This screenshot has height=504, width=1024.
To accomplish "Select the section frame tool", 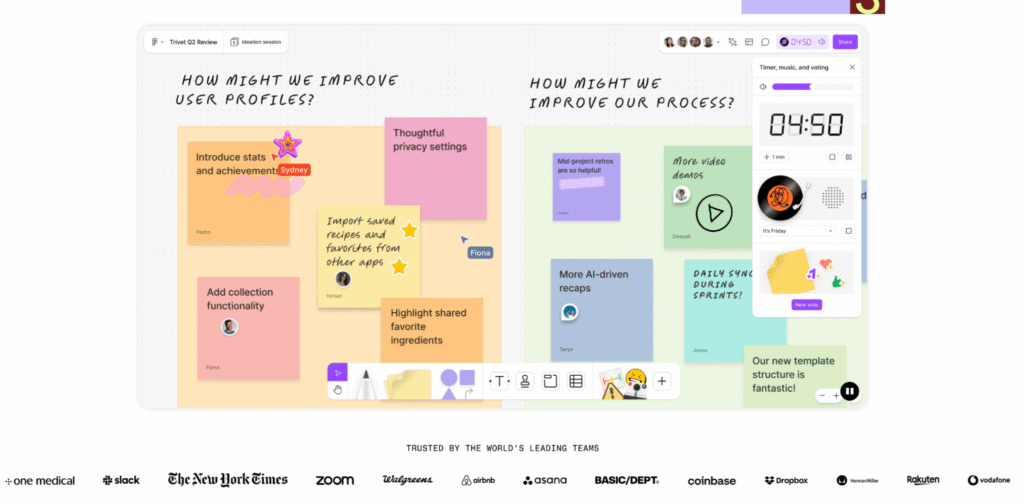I will click(550, 381).
